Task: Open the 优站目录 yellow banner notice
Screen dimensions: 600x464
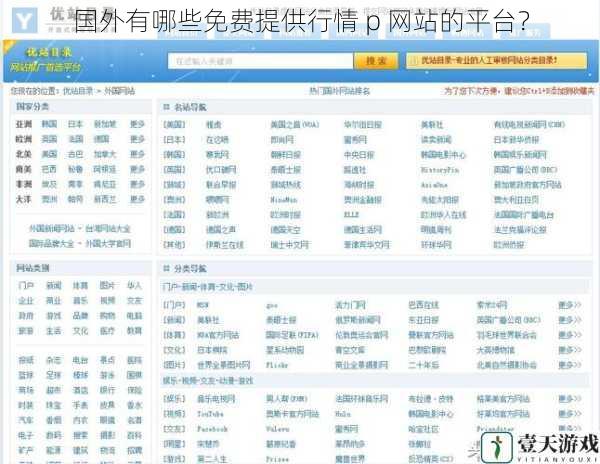Action: [x=496, y=61]
